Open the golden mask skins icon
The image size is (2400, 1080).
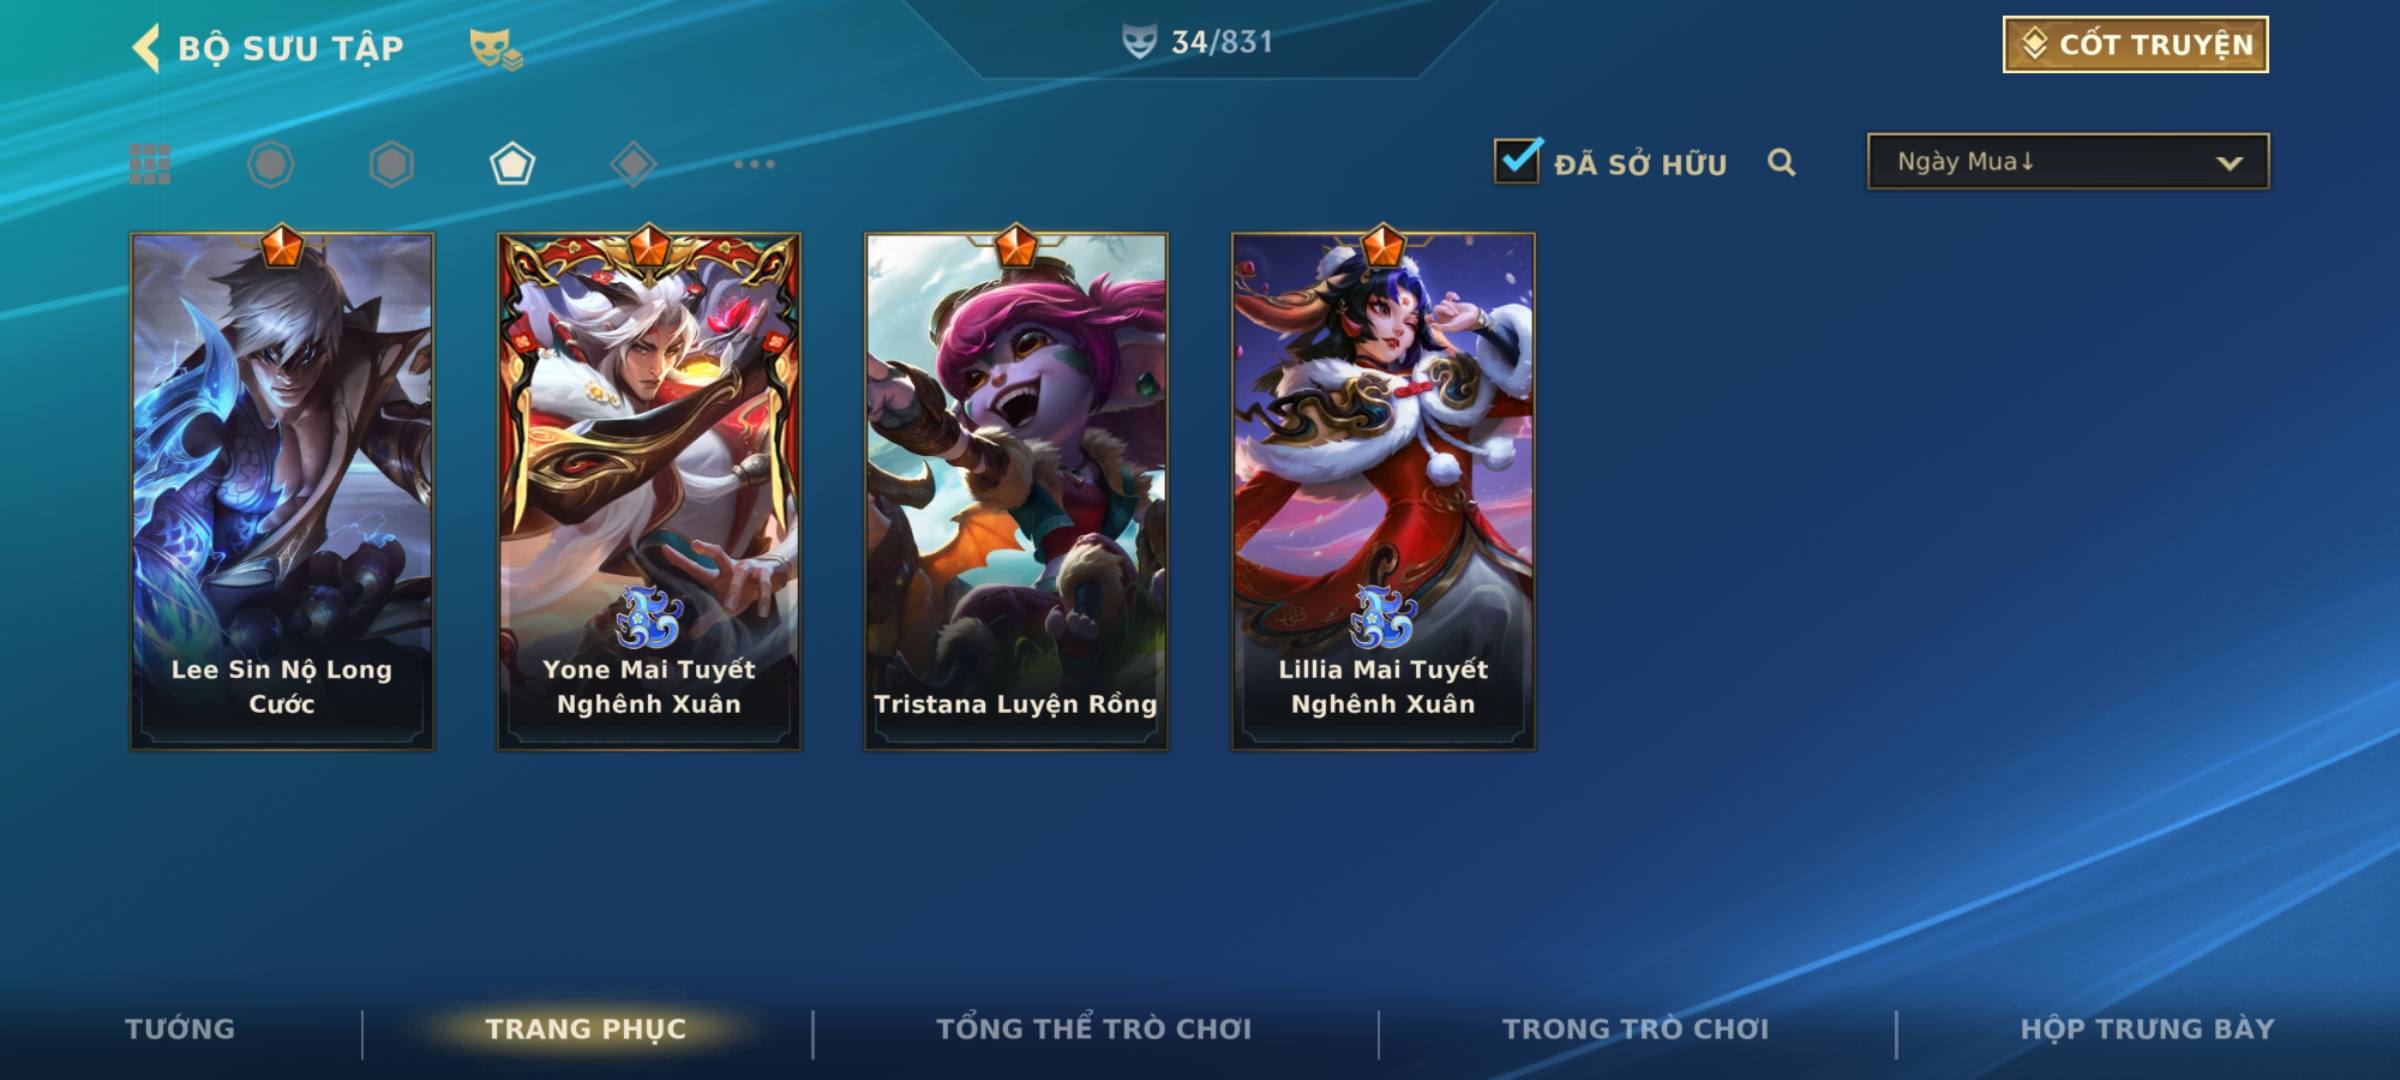(x=496, y=48)
